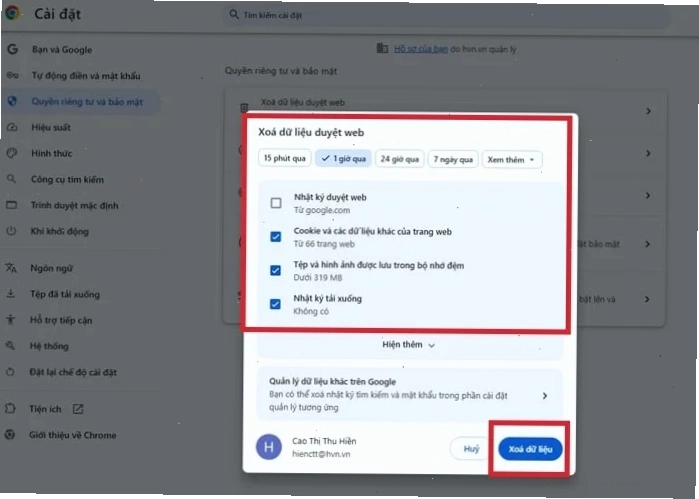The width and height of the screenshot is (699, 499).
Task: Open Hệ thống settings section
Action: (49, 346)
